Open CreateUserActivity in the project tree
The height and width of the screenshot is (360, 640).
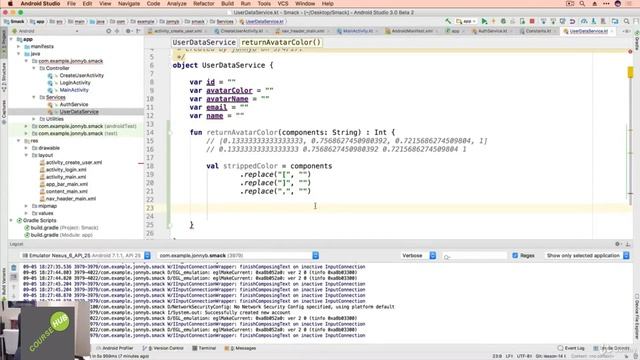point(82,76)
